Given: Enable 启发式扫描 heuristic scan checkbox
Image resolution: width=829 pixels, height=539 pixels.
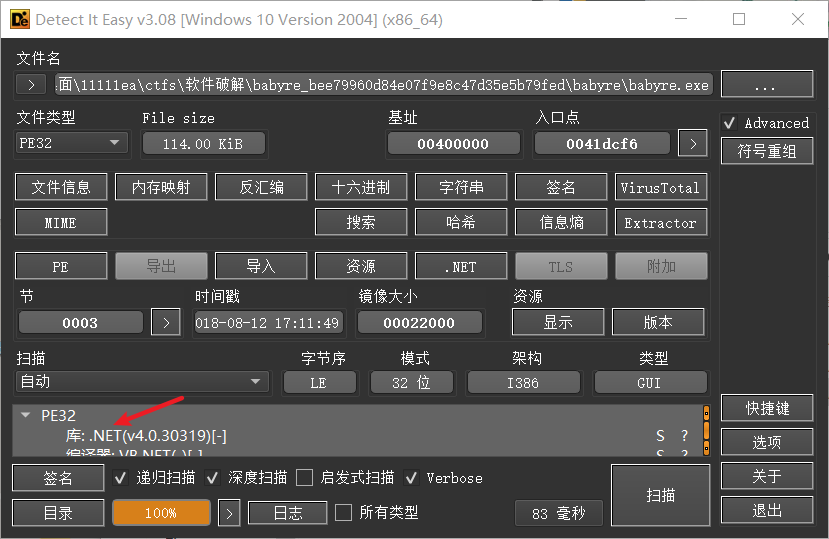Looking at the screenshot, I should pyautogui.click(x=305, y=478).
